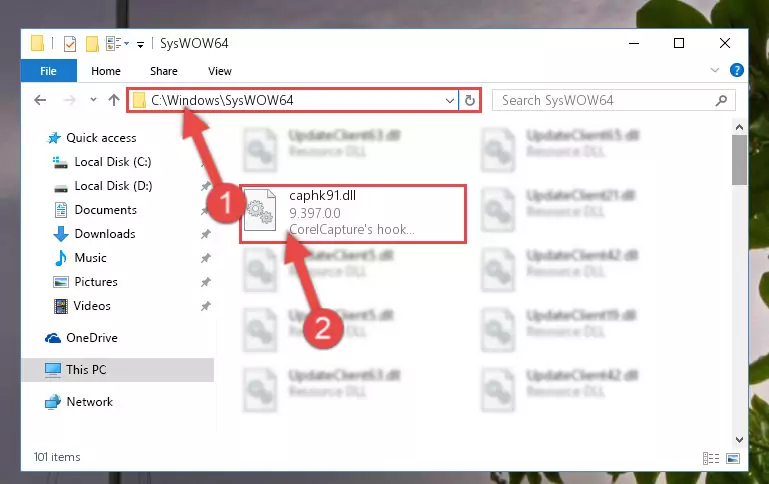The image size is (769, 484).
Task: Click the Search SysWOW64 input field
Action: 607,101
